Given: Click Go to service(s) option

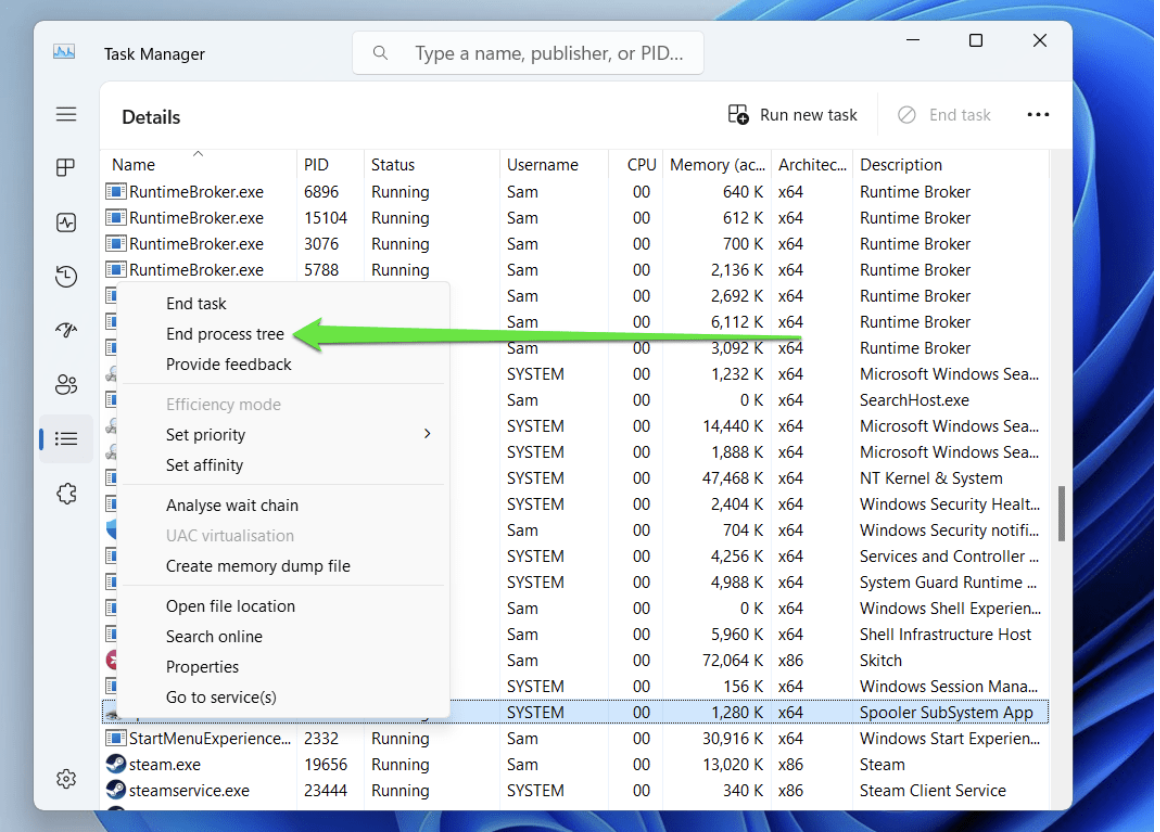Looking at the screenshot, I should [221, 697].
